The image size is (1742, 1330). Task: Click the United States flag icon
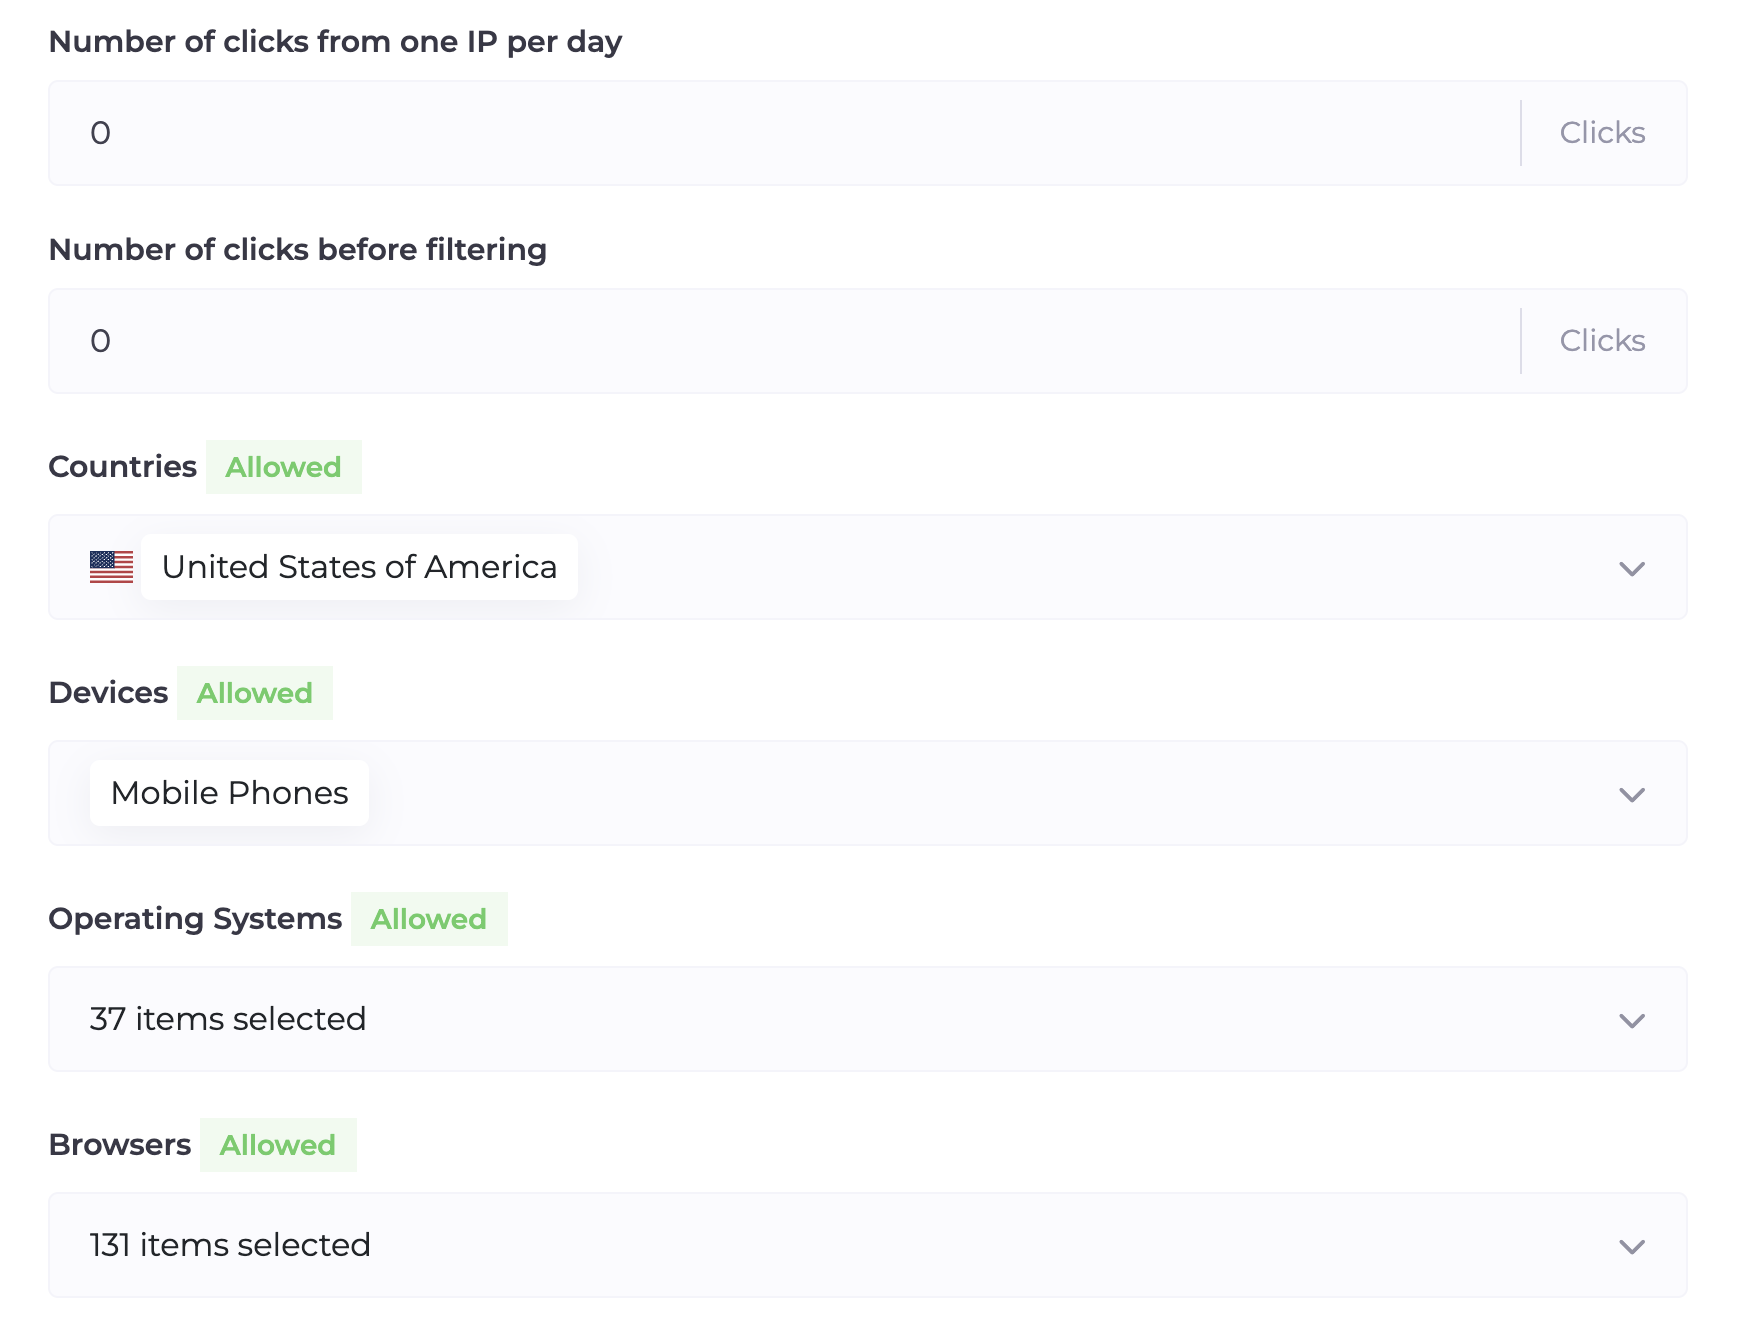click(111, 567)
